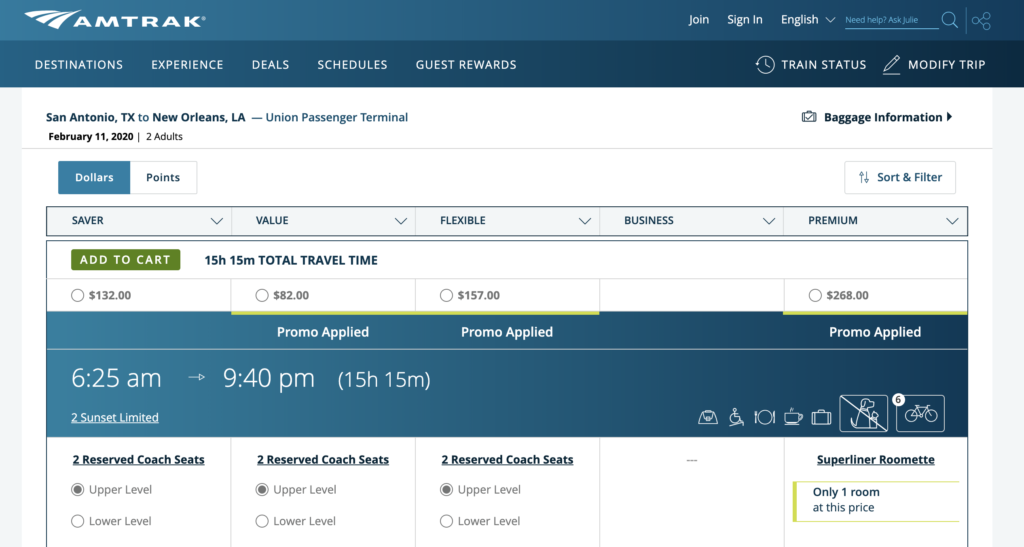Open the 2 Sunset Limited link

click(x=115, y=418)
